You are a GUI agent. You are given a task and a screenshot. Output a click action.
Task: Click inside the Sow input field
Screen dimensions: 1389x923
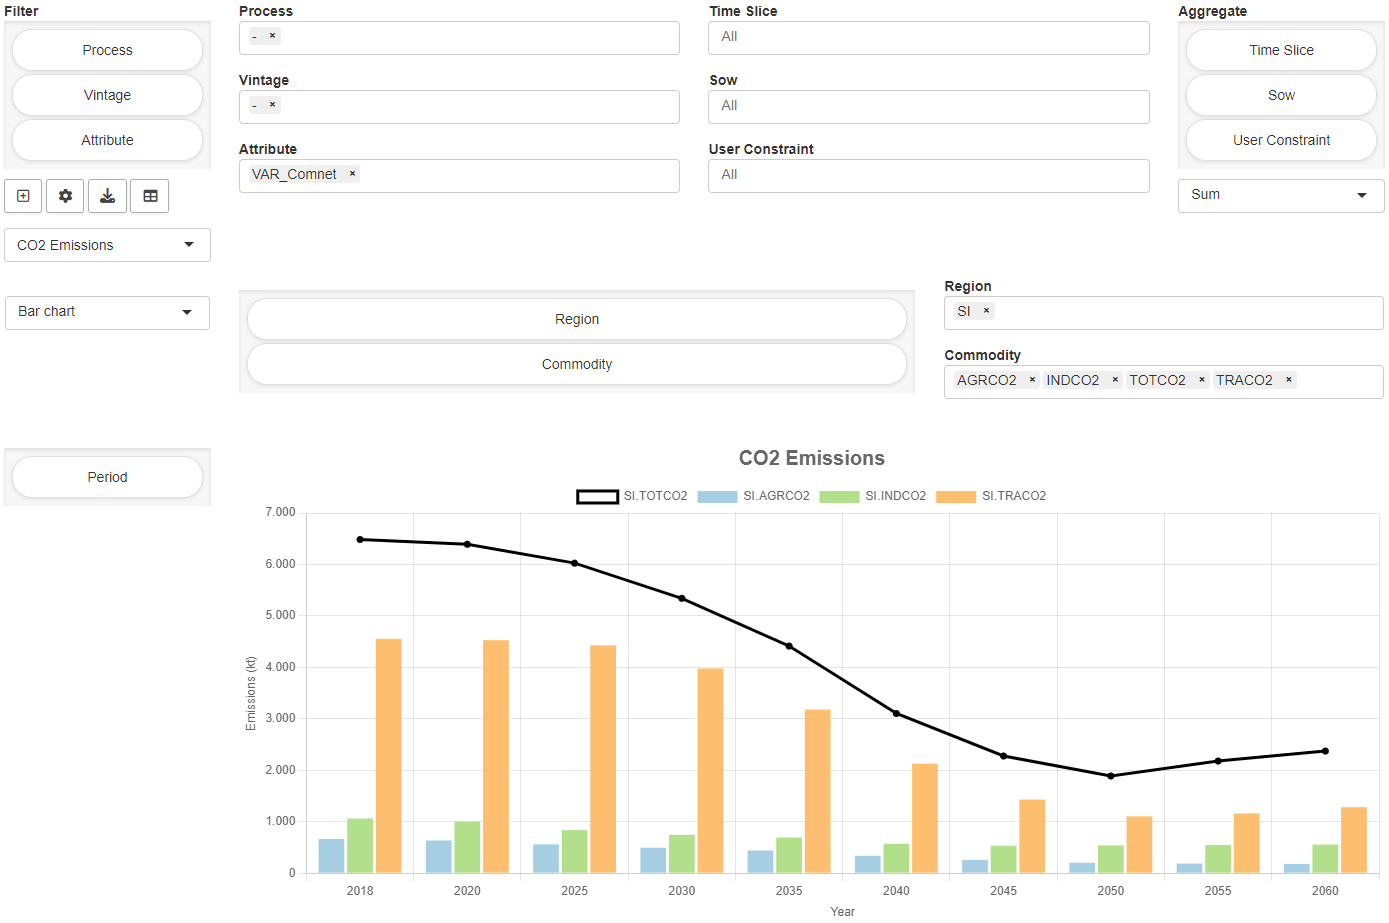click(928, 105)
